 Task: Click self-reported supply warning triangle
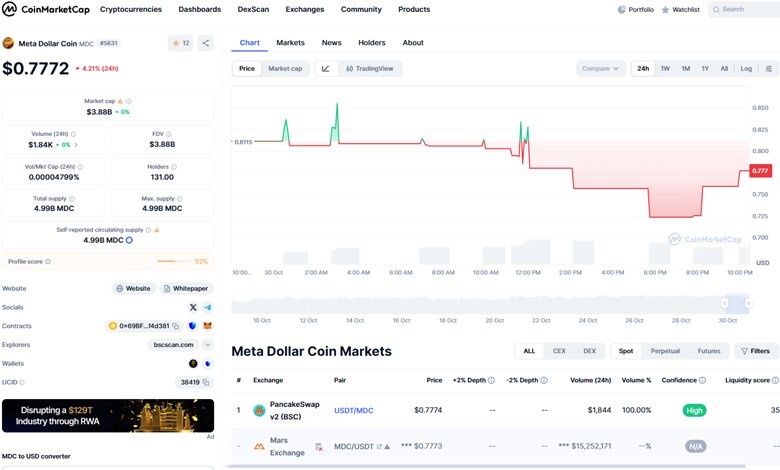click(x=157, y=230)
